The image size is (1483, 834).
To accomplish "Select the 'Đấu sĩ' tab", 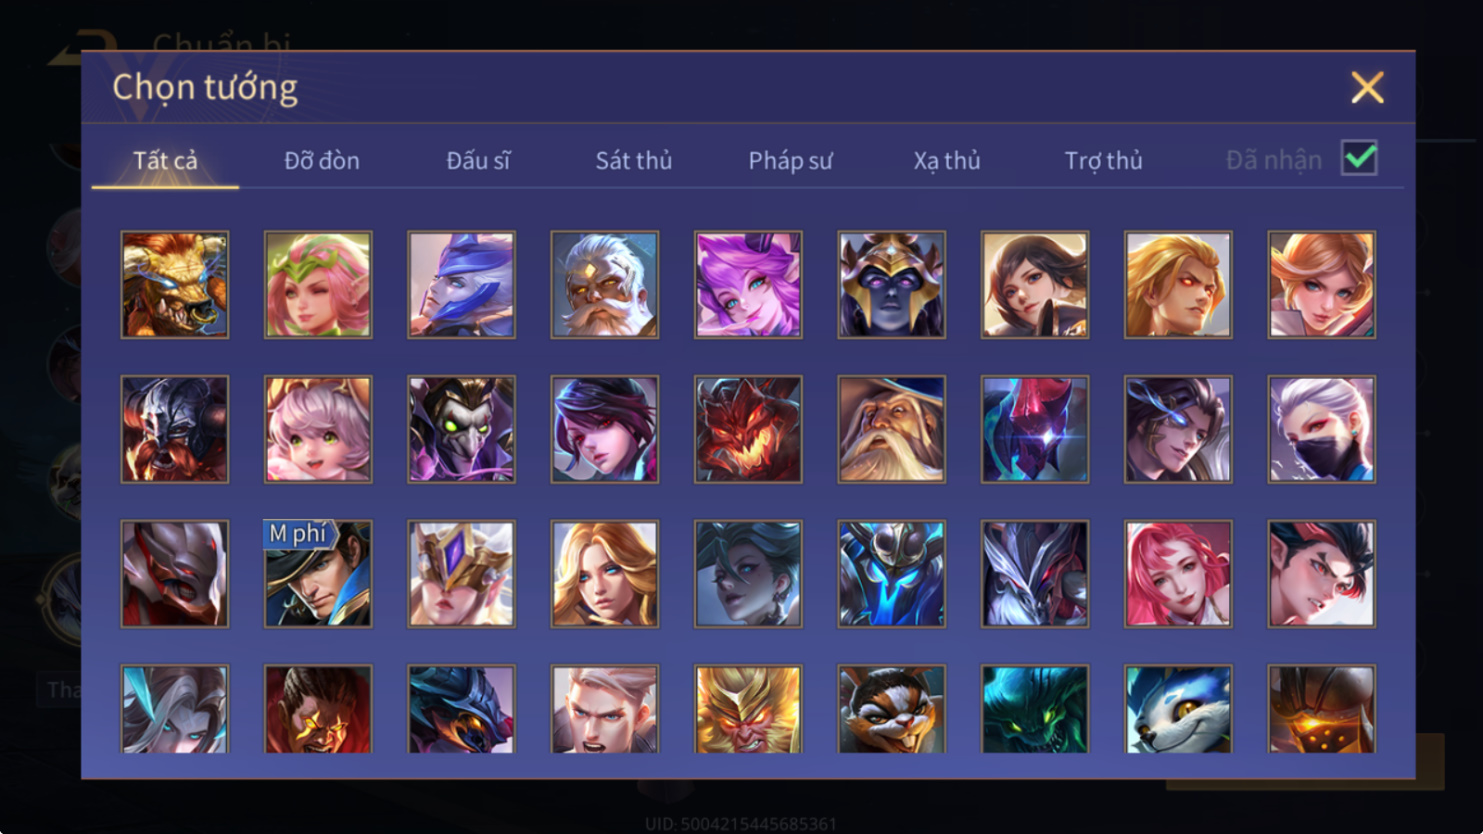I will tap(478, 160).
